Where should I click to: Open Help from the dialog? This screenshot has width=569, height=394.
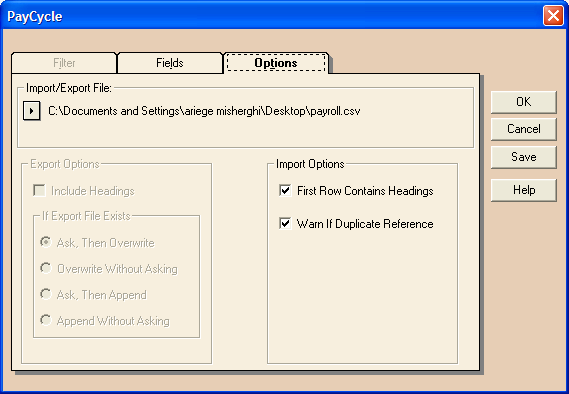[524, 190]
